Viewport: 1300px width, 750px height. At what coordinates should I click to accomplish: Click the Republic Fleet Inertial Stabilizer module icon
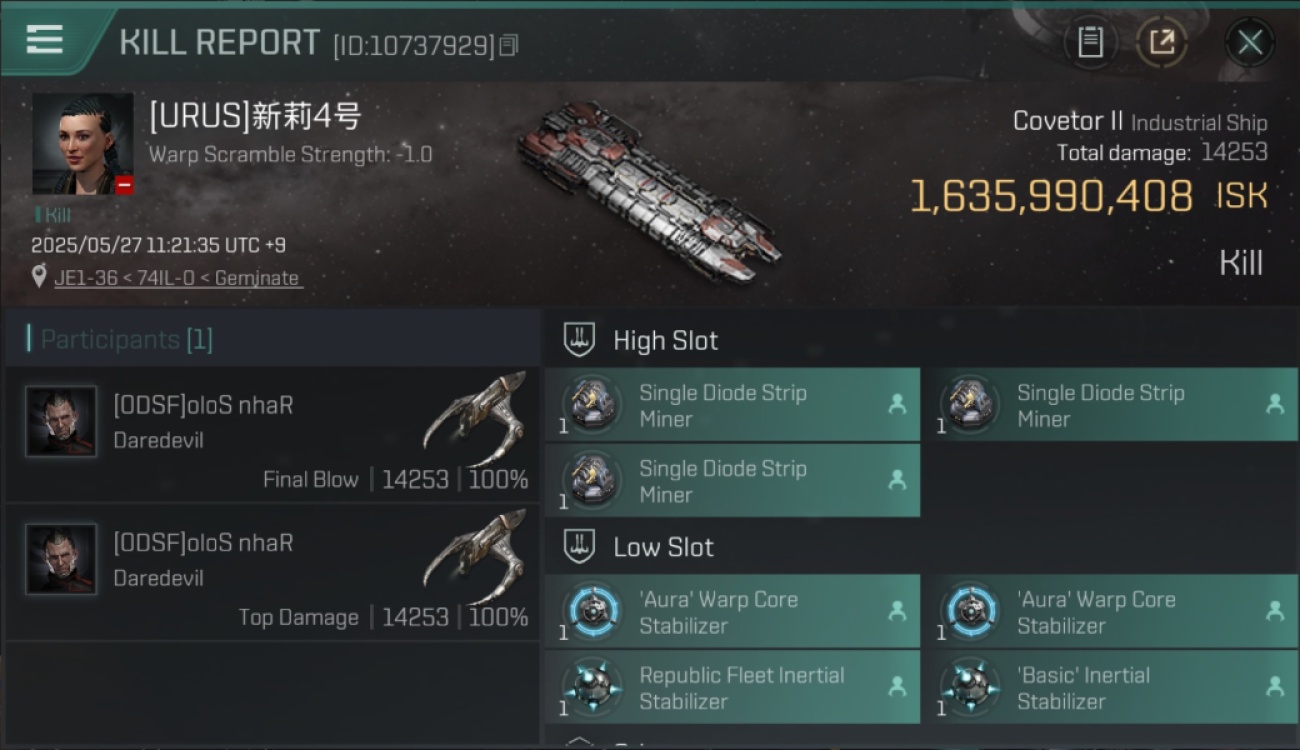[x=590, y=688]
